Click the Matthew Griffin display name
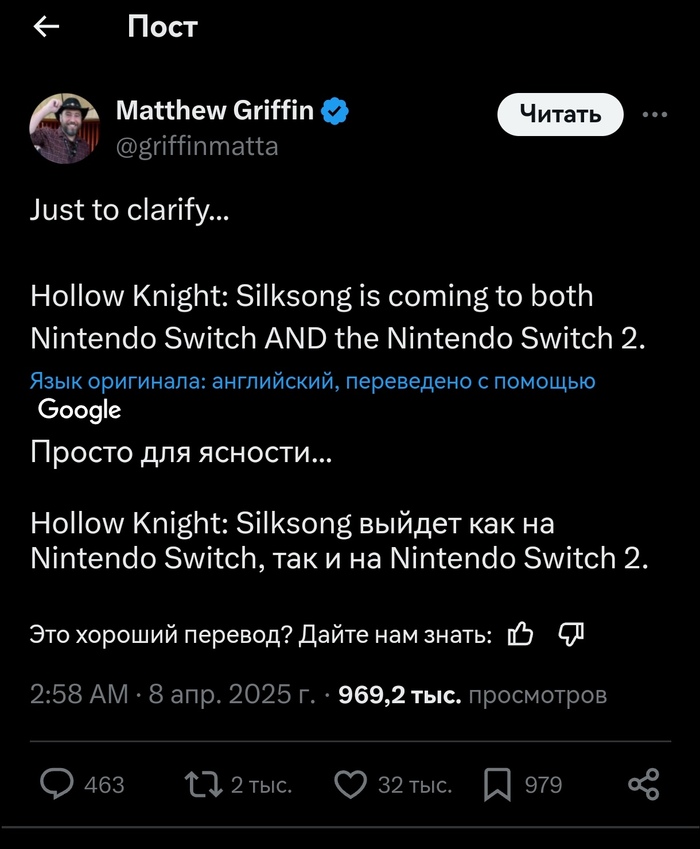Viewport: 700px width, 849px height. (x=215, y=111)
